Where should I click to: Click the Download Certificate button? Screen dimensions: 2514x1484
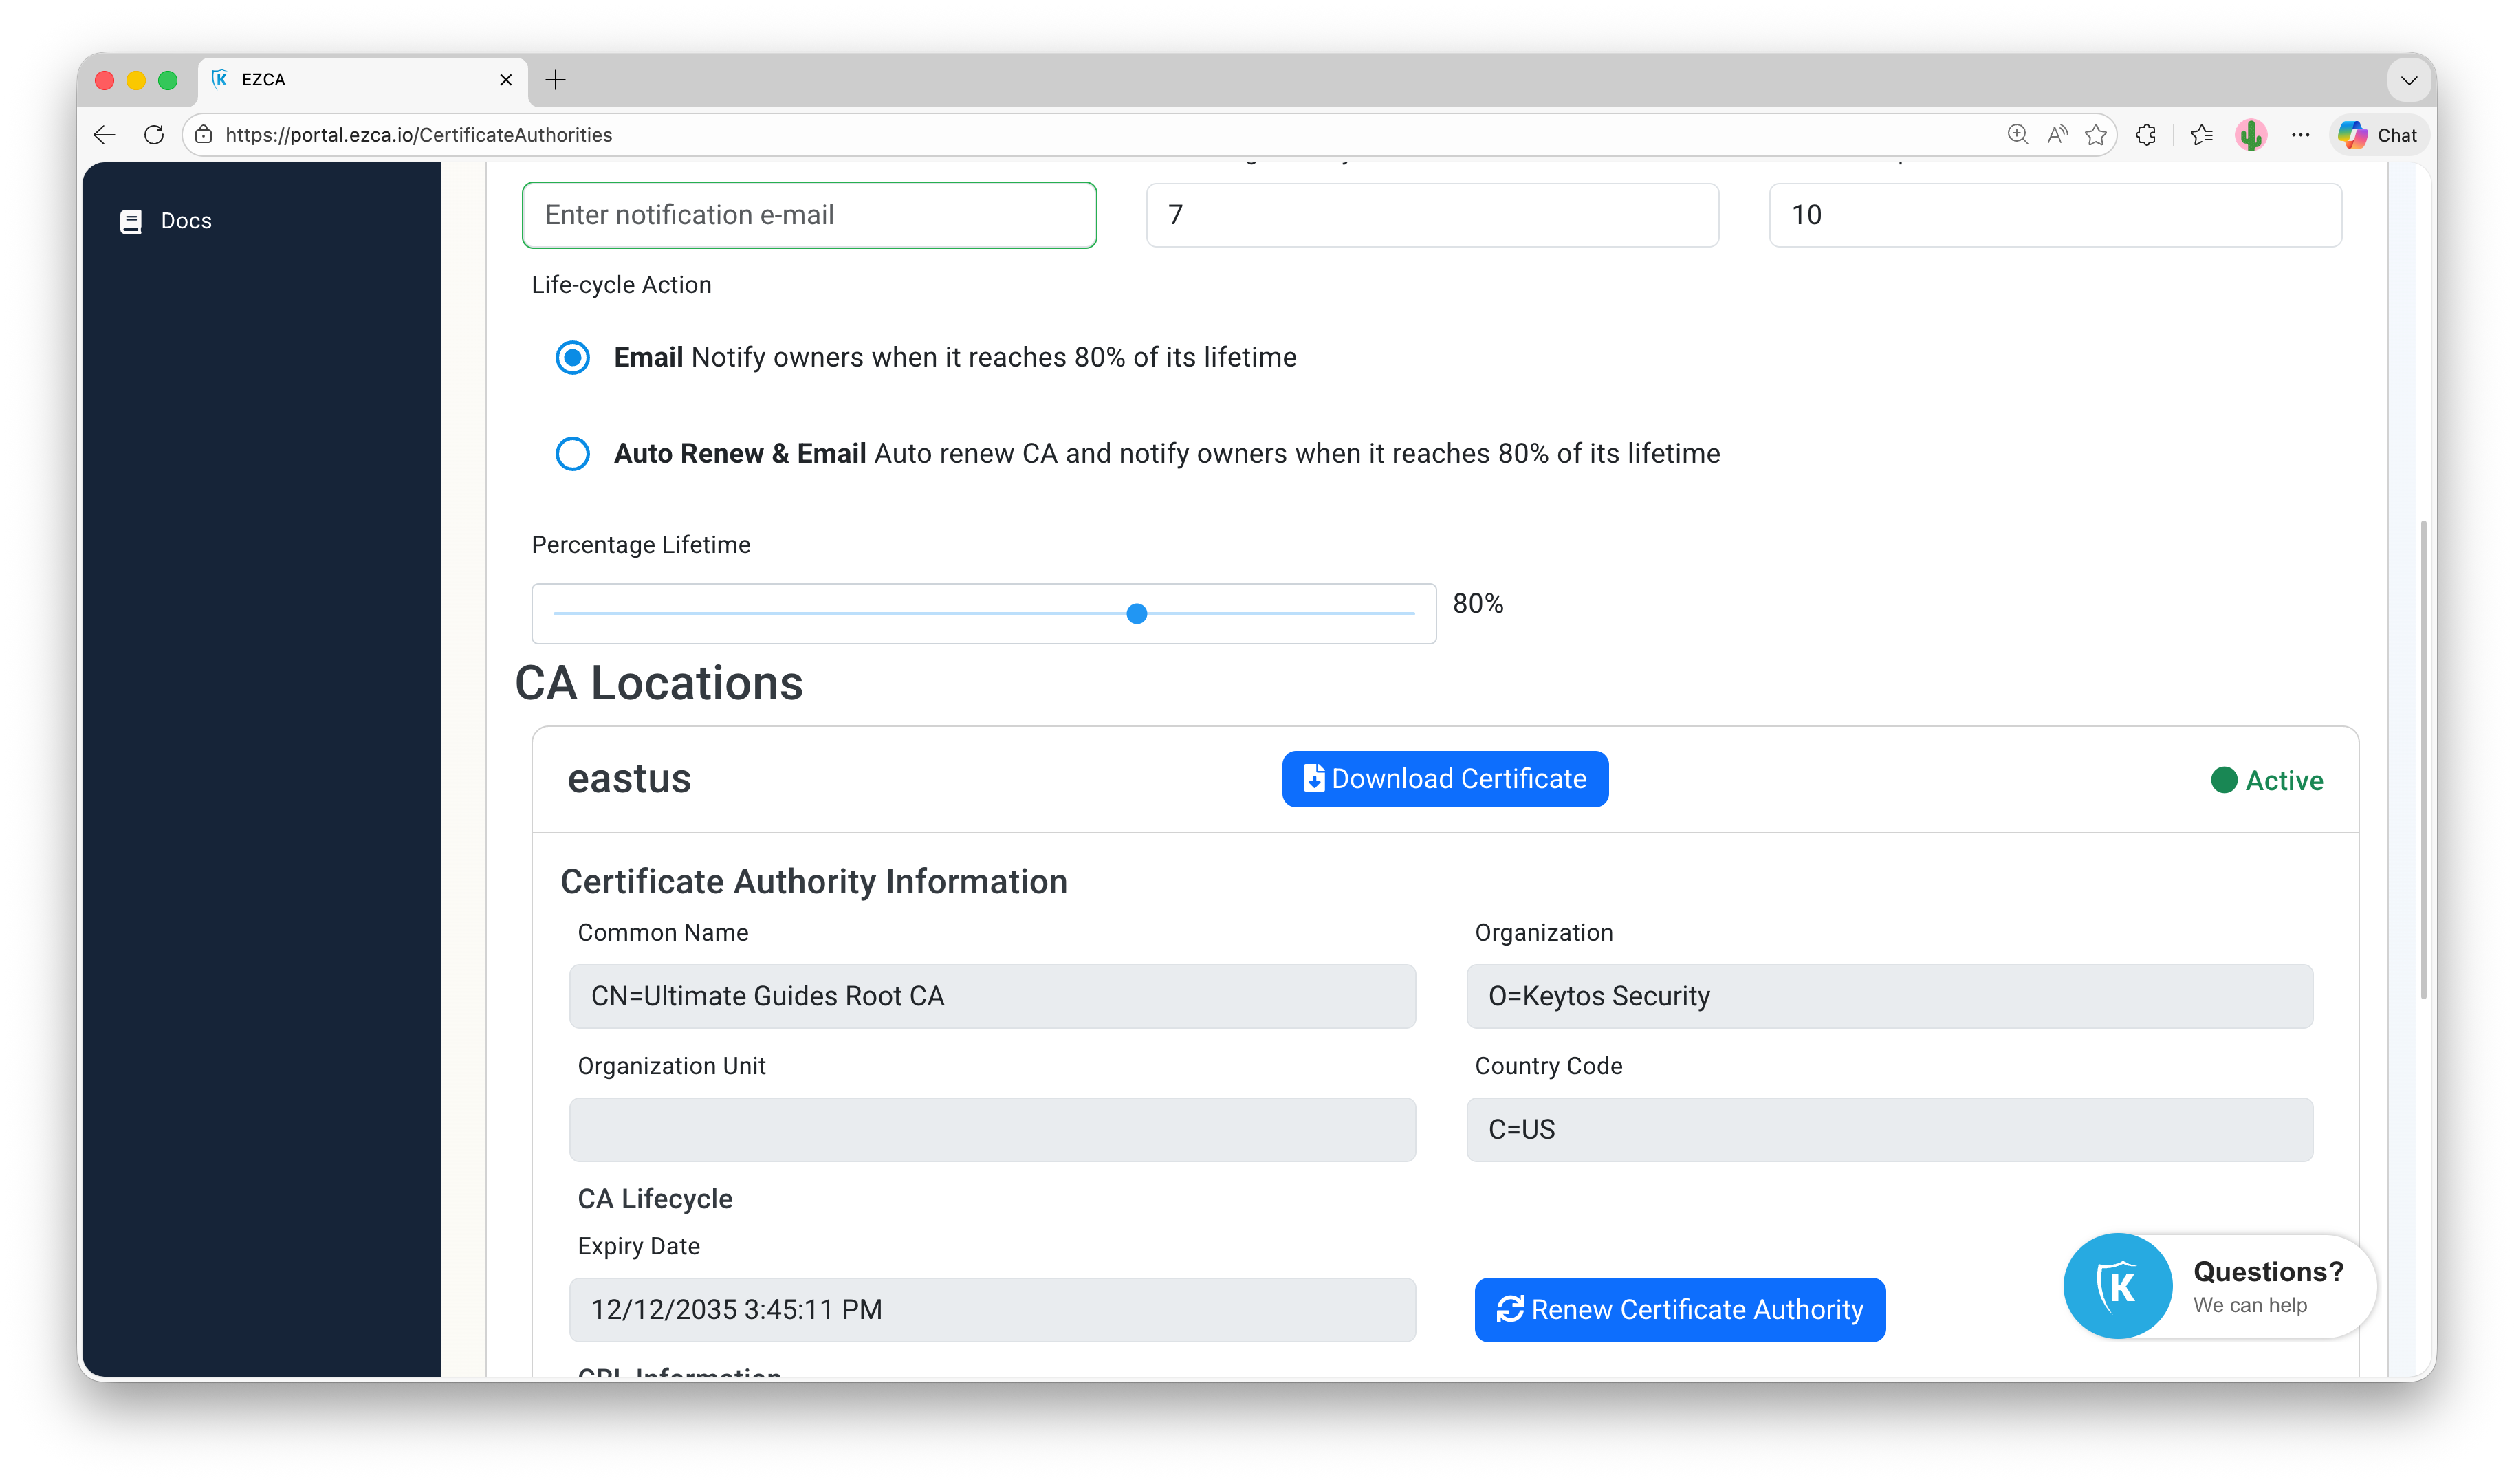[1445, 778]
